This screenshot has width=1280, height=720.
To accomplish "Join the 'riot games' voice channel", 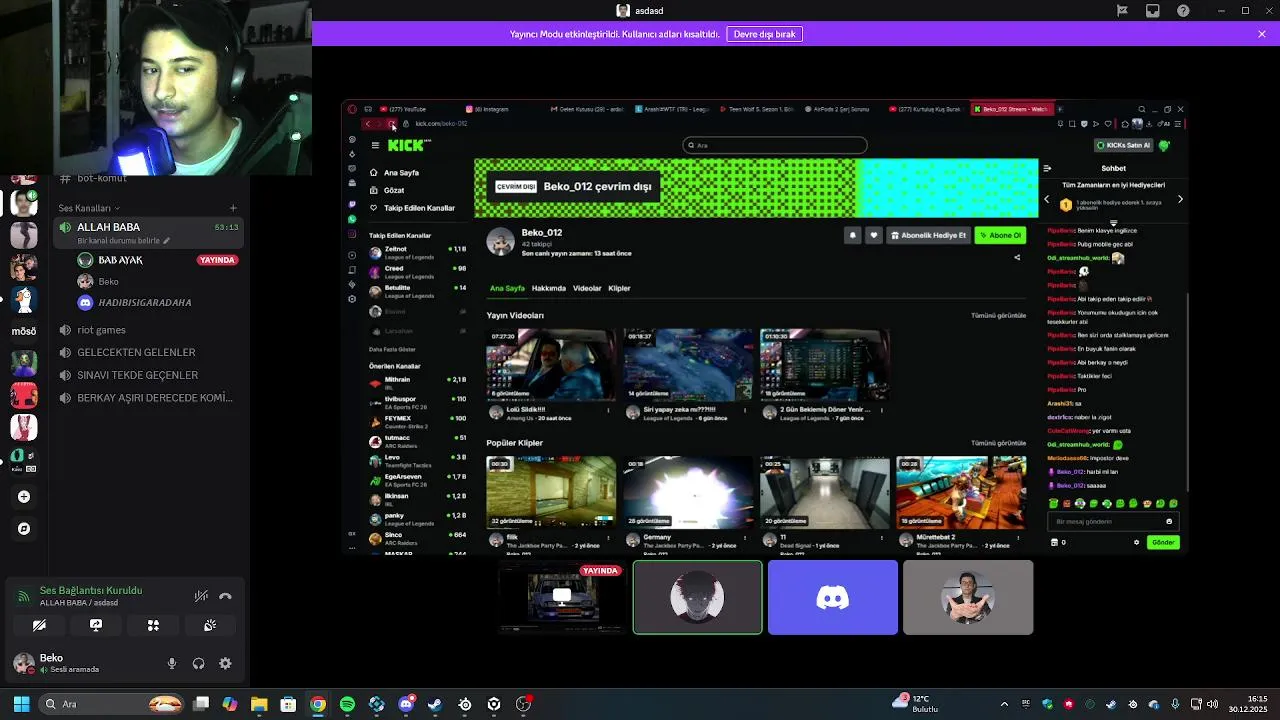I will click(x=101, y=330).
